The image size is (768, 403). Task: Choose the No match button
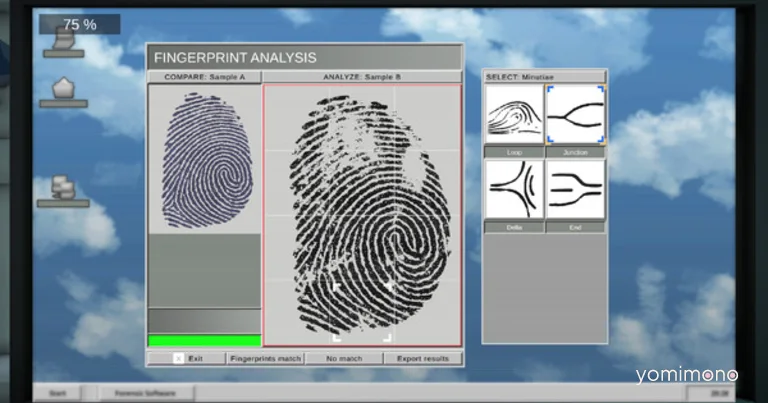344,358
